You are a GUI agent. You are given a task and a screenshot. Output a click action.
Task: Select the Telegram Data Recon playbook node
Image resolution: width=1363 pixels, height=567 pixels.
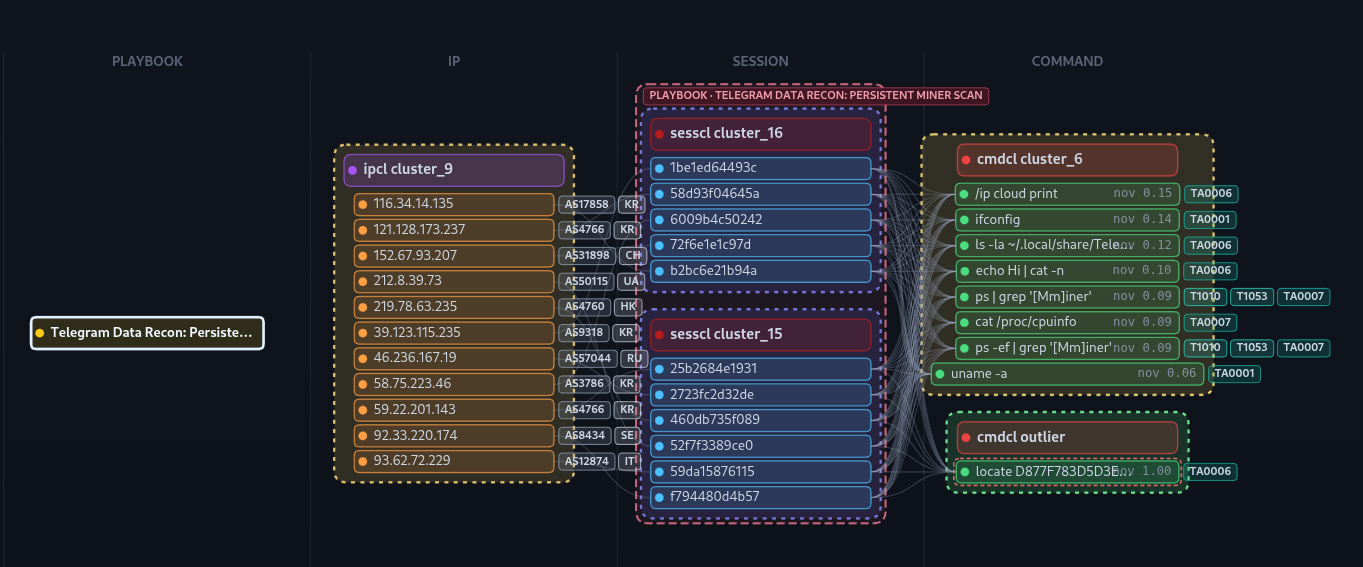point(148,333)
